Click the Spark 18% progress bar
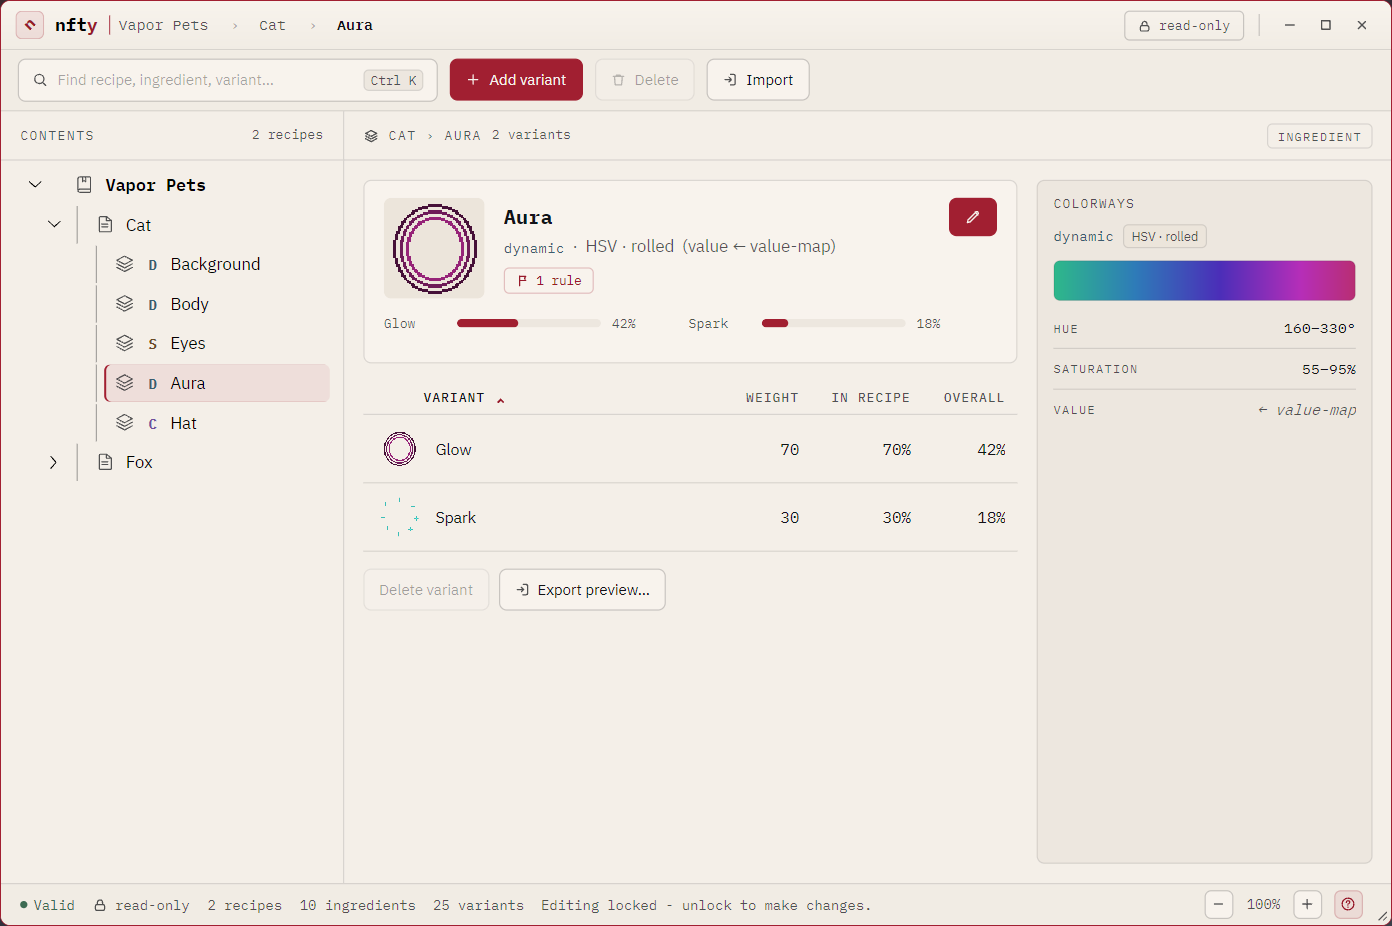 coord(834,323)
